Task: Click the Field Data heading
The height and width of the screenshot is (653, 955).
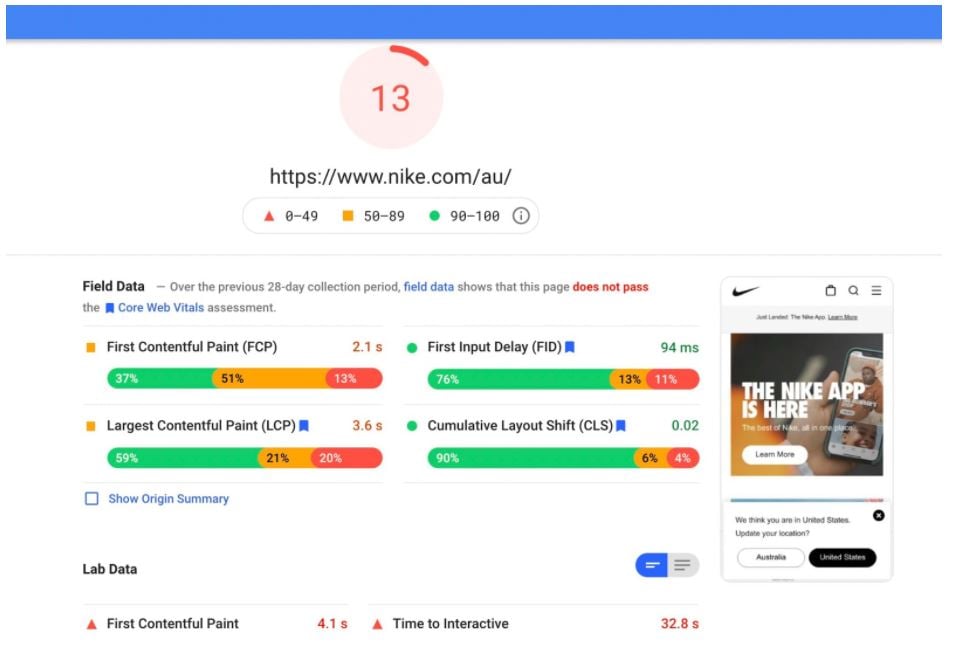Action: coord(114,286)
